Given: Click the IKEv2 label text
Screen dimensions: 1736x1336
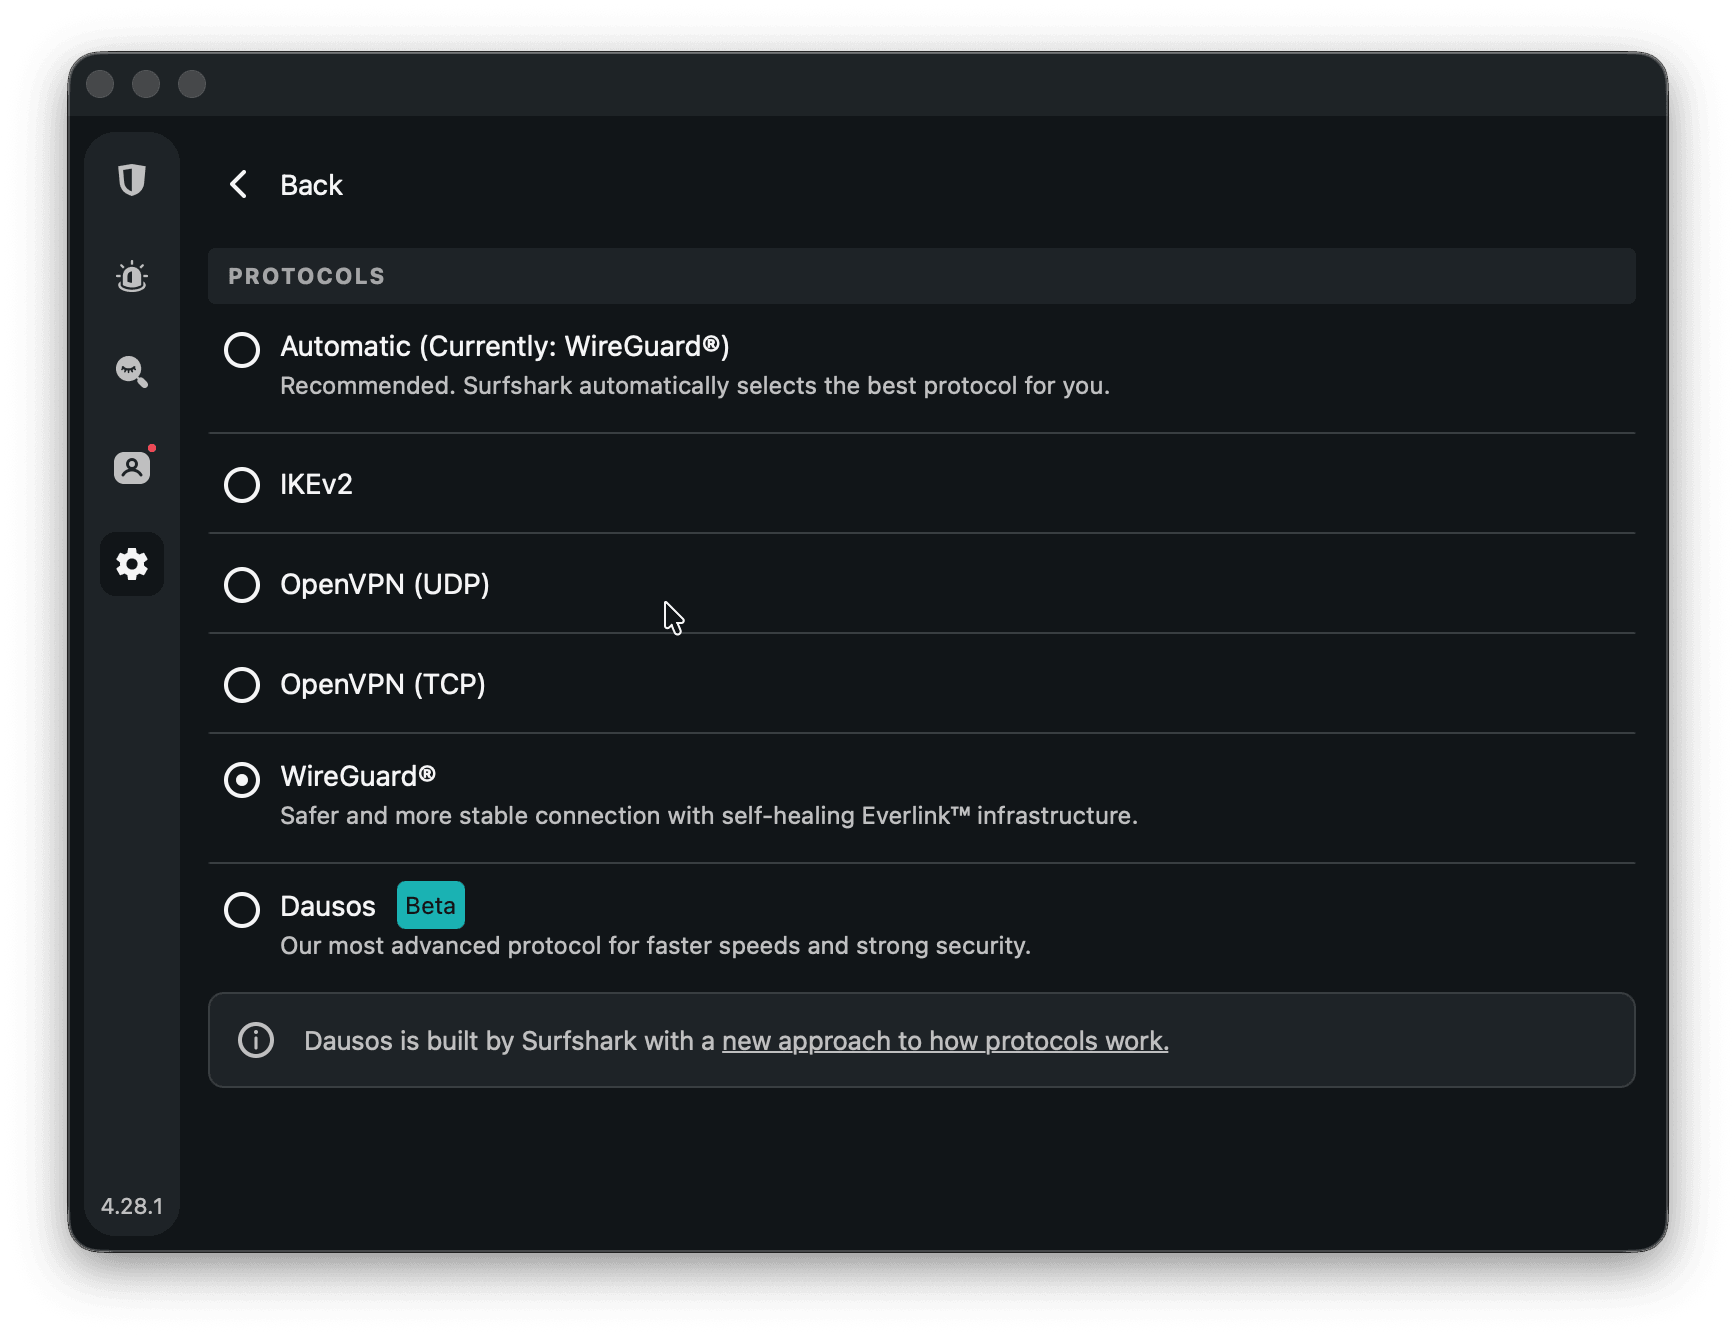Looking at the screenshot, I should pos(316,484).
